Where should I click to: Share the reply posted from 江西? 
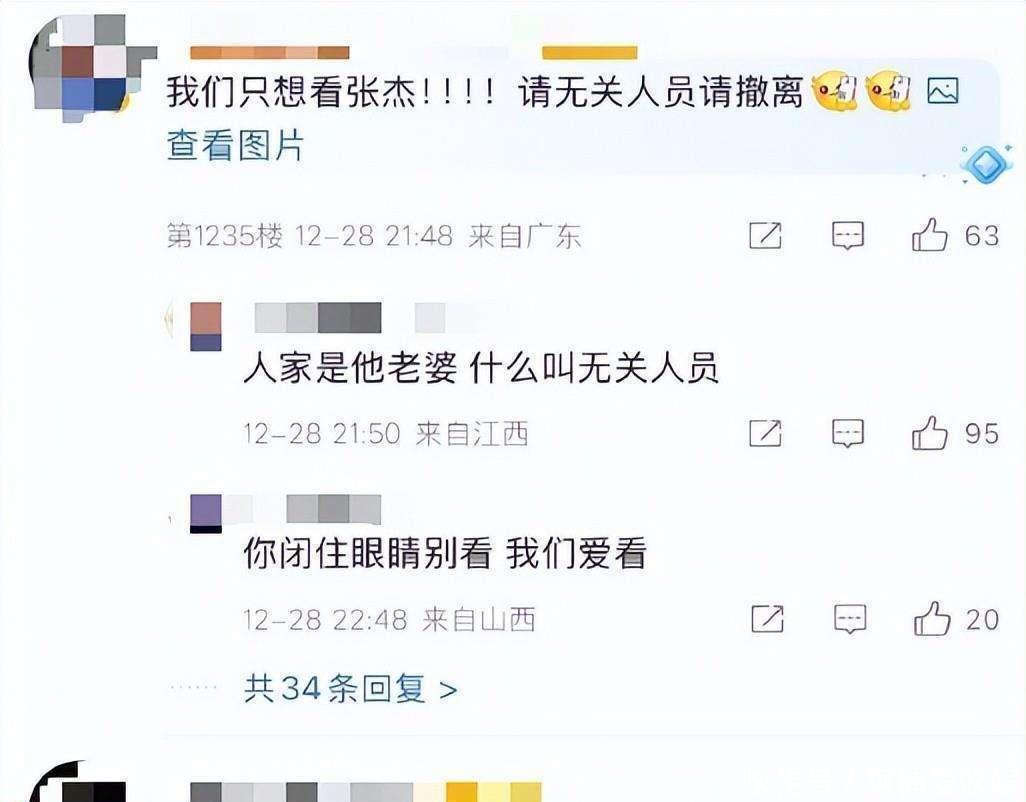coord(766,433)
